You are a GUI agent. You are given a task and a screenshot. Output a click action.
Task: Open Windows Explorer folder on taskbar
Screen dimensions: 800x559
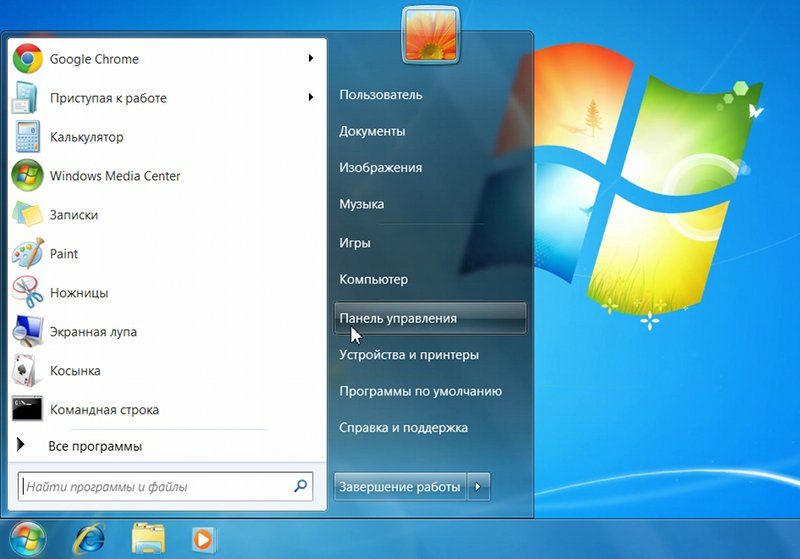point(148,539)
